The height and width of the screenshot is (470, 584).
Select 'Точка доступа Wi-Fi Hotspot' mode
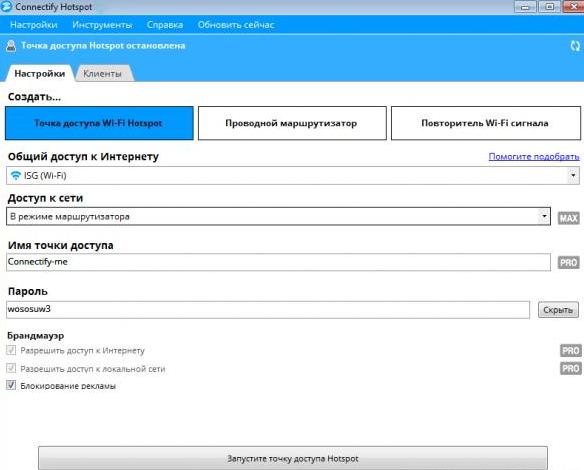(x=99, y=123)
